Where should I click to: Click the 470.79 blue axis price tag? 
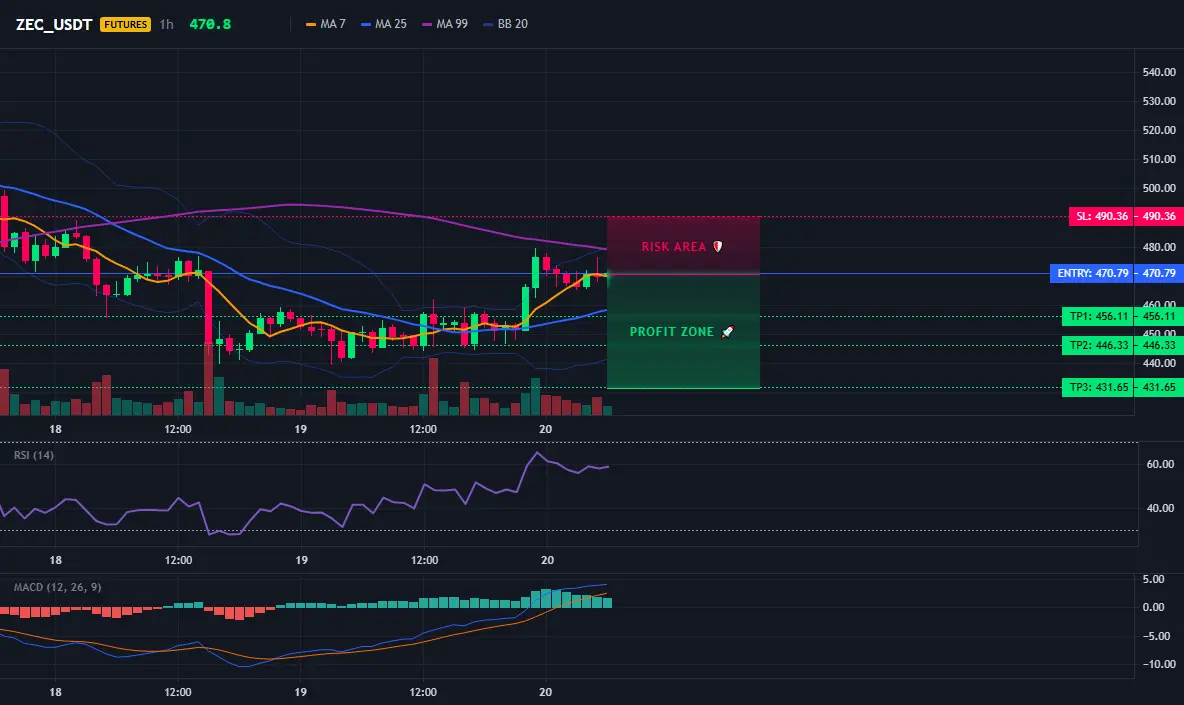point(1159,273)
